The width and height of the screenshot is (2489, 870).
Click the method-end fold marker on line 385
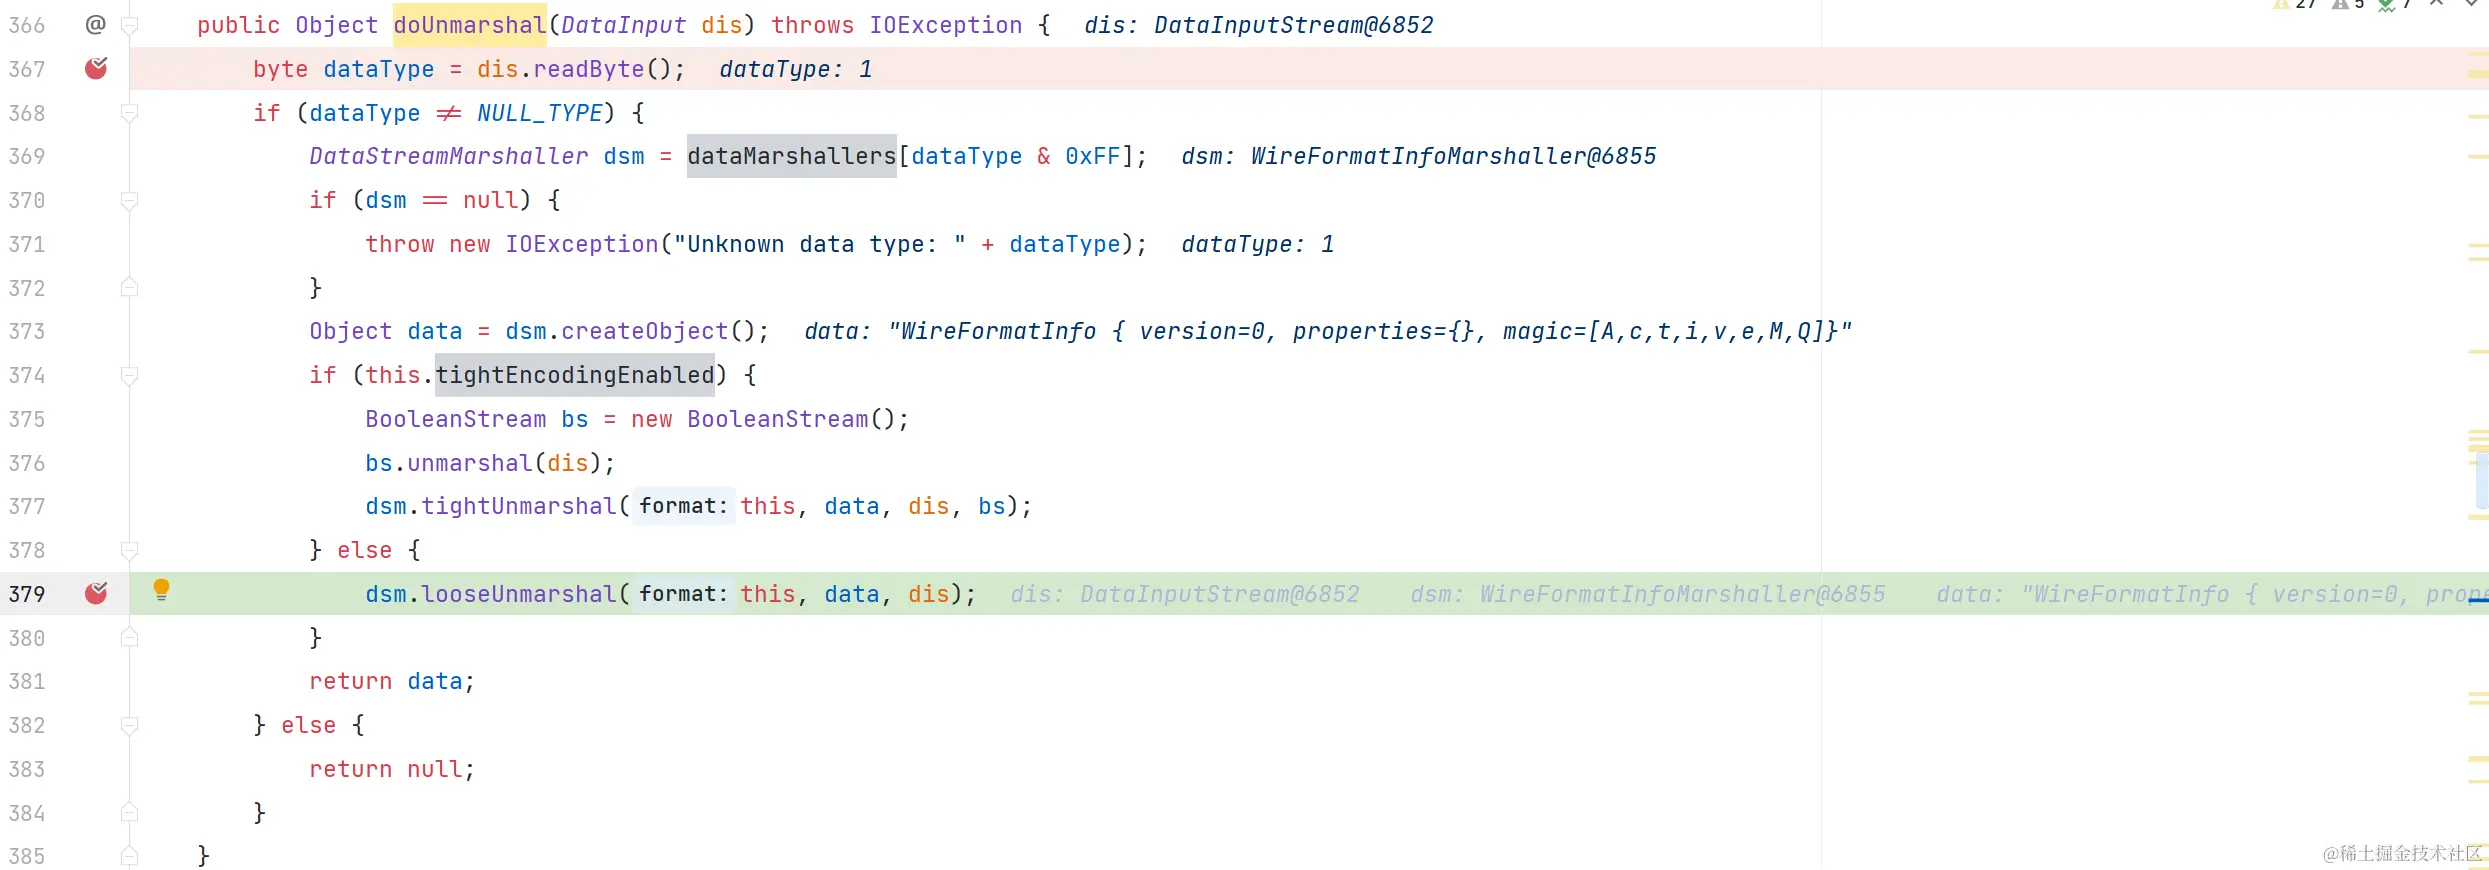(x=129, y=856)
